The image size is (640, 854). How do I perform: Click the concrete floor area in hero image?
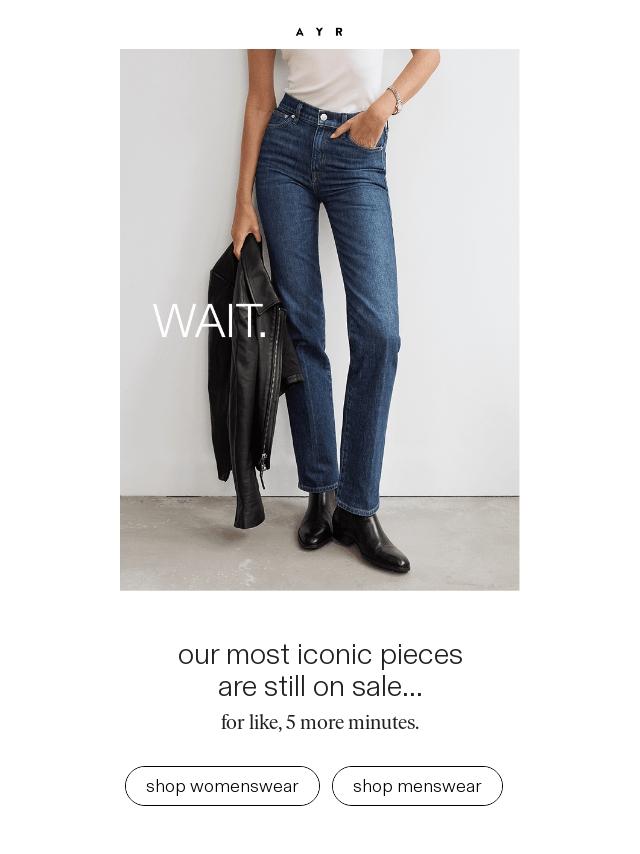(320, 544)
